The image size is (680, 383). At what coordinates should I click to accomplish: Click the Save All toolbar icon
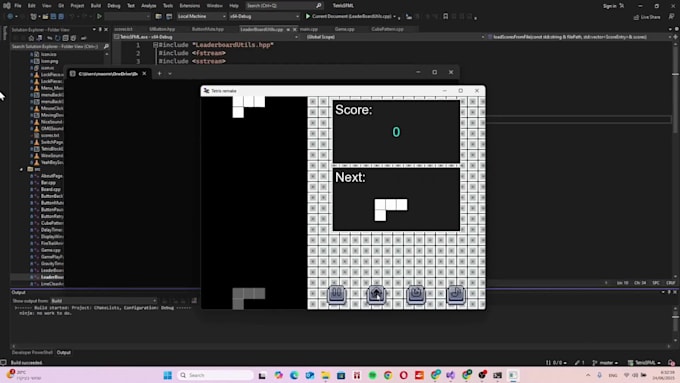(61, 16)
